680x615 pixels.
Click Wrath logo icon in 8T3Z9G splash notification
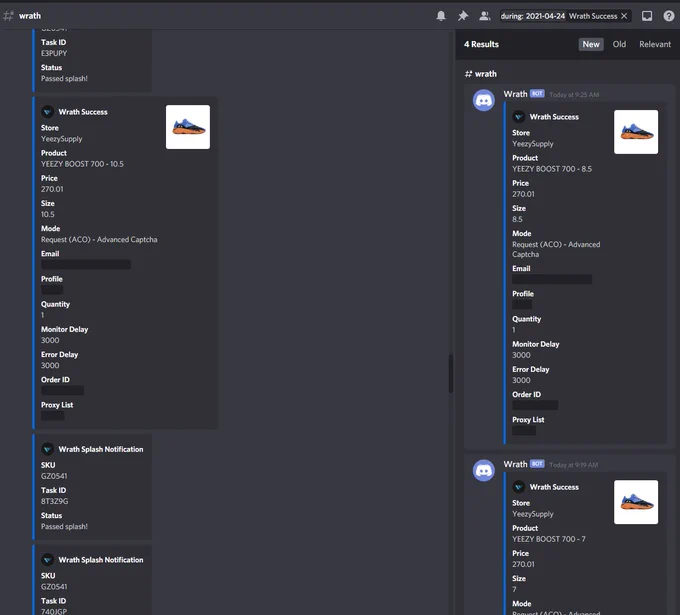47,449
